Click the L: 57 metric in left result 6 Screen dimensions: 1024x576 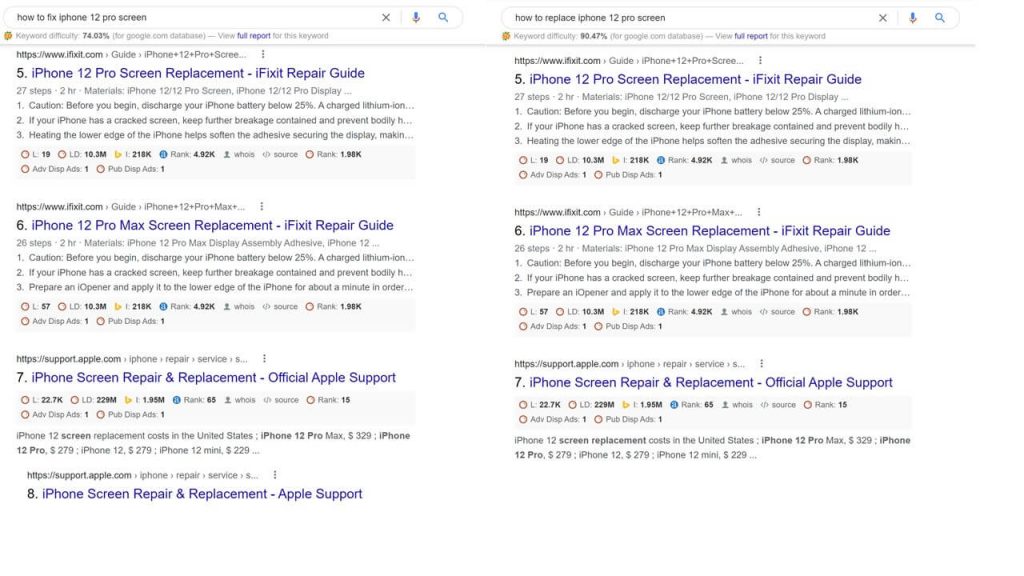point(36,306)
